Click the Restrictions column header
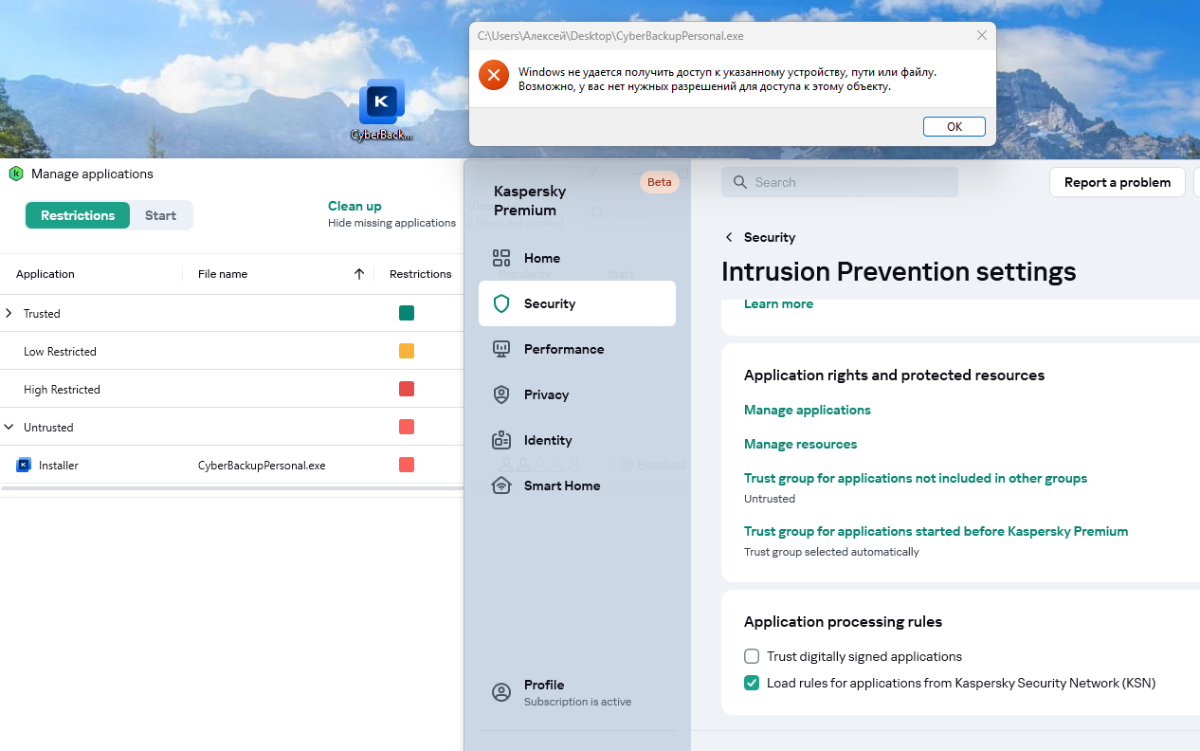The height and width of the screenshot is (751, 1200). 420,274
